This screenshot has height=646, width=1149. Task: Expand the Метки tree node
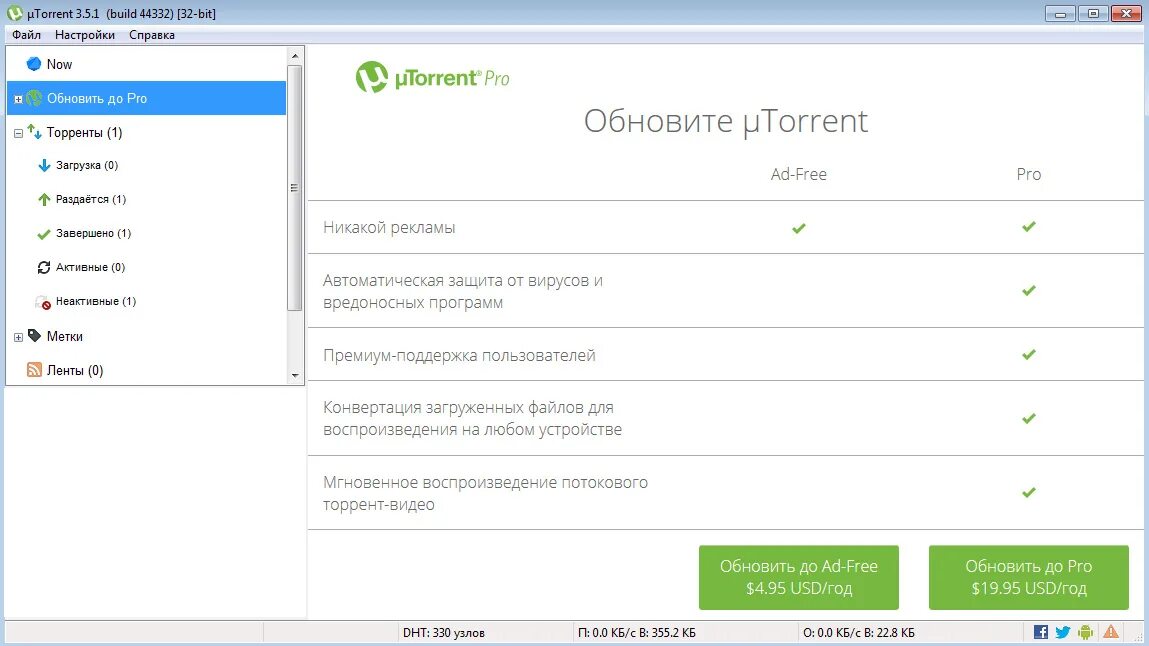(18, 337)
